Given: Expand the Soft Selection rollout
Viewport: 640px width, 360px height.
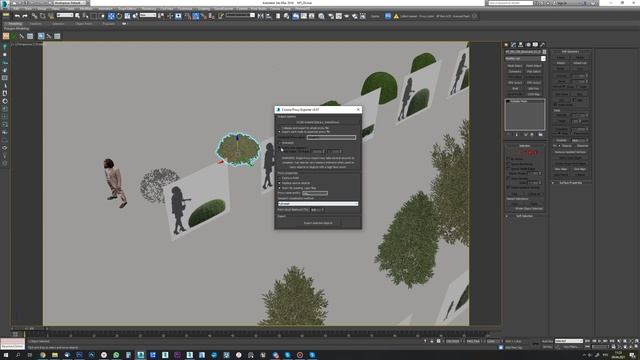Looking at the screenshot, I should 524,216.
